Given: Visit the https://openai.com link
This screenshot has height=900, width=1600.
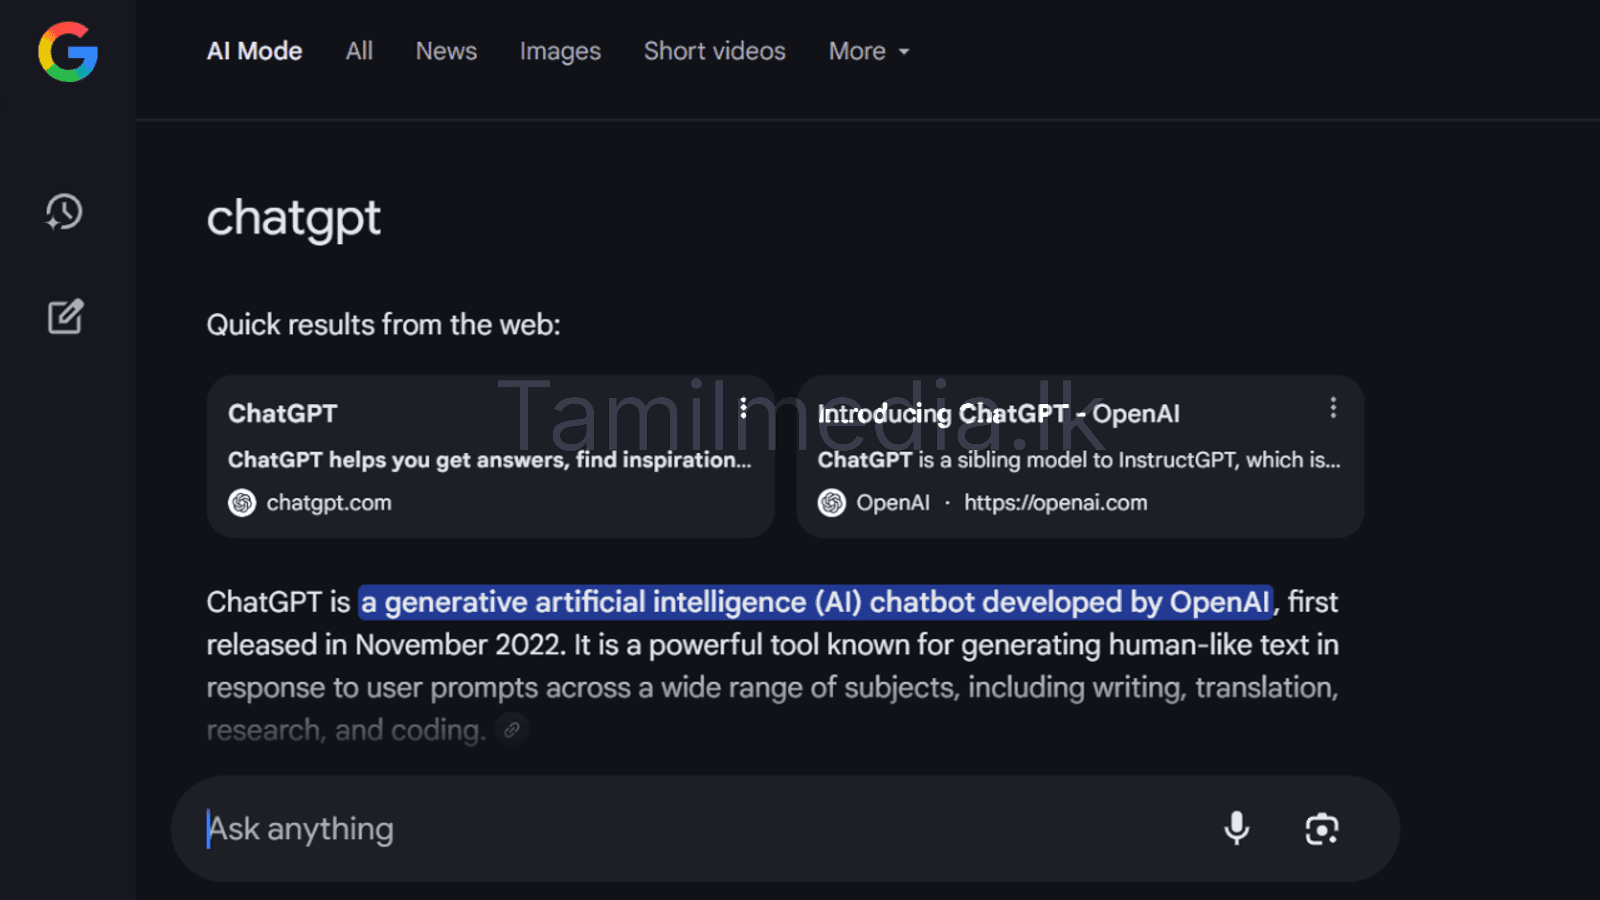Looking at the screenshot, I should coord(1055,503).
